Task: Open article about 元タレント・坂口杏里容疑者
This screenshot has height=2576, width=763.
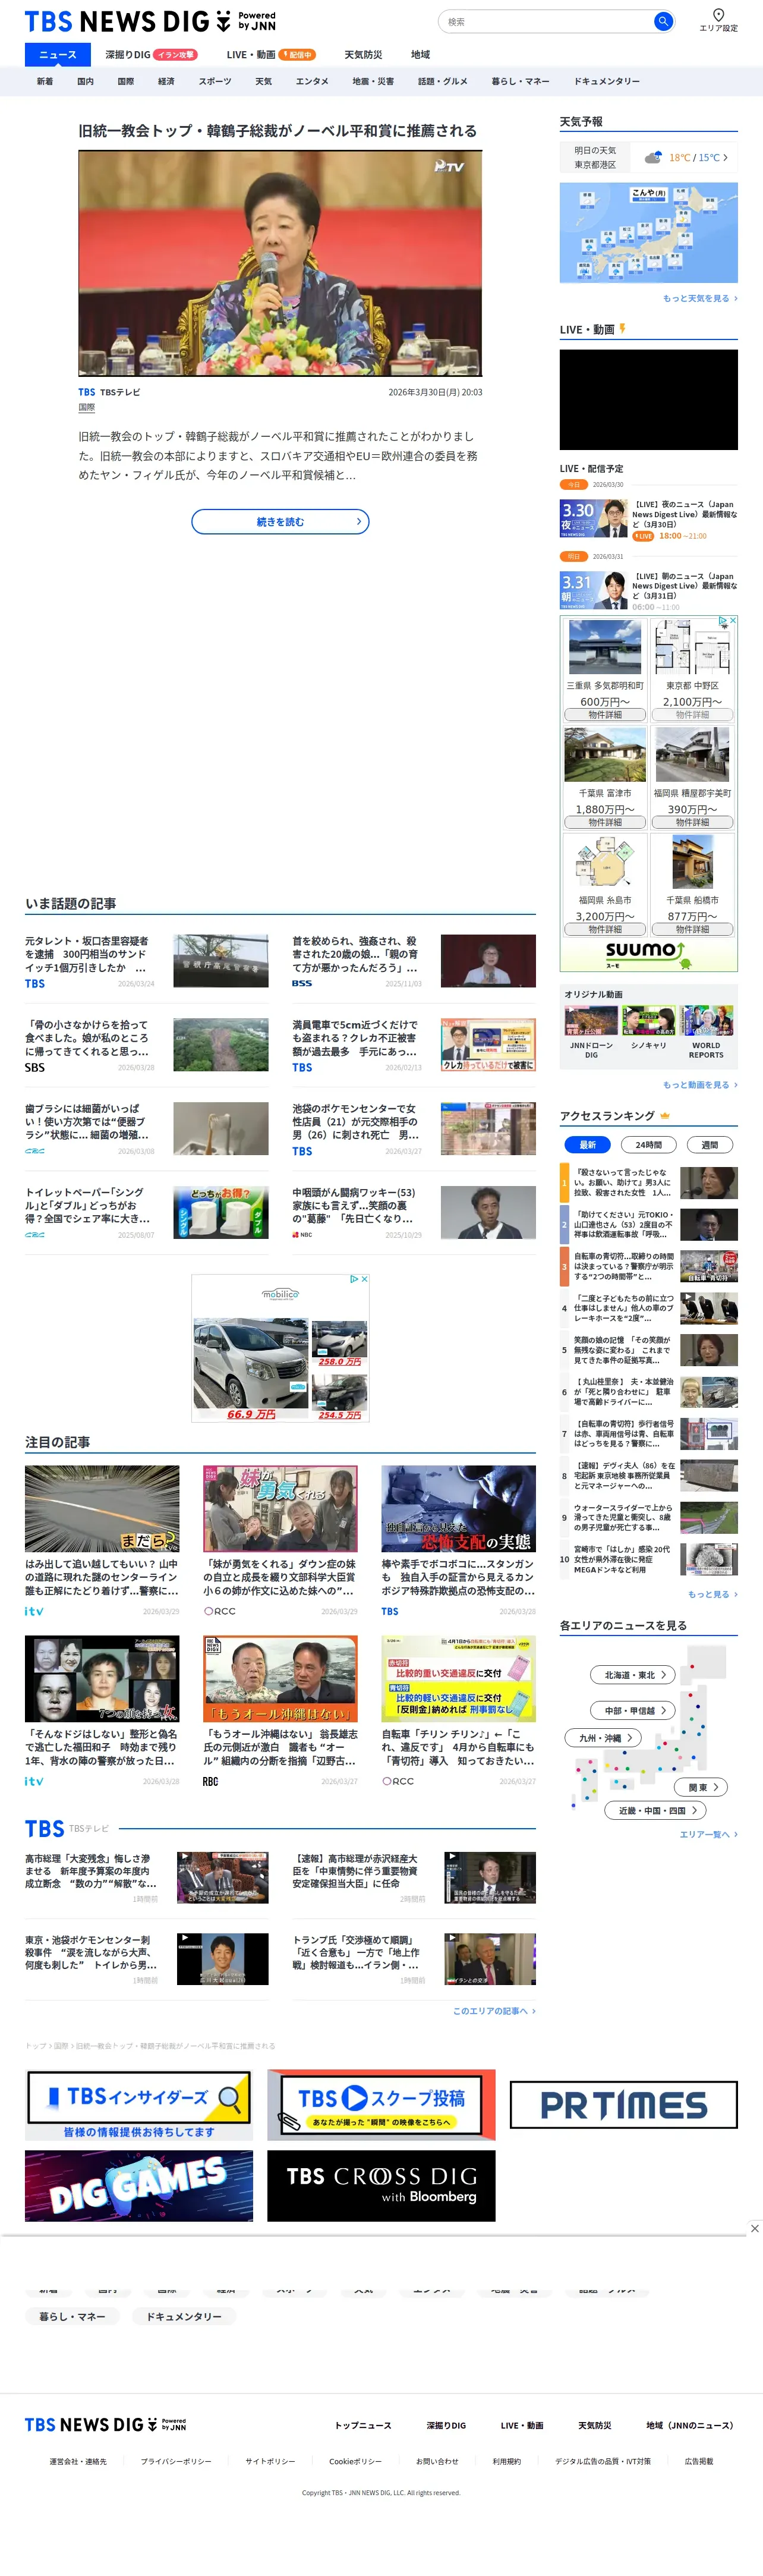Action: click(147, 961)
